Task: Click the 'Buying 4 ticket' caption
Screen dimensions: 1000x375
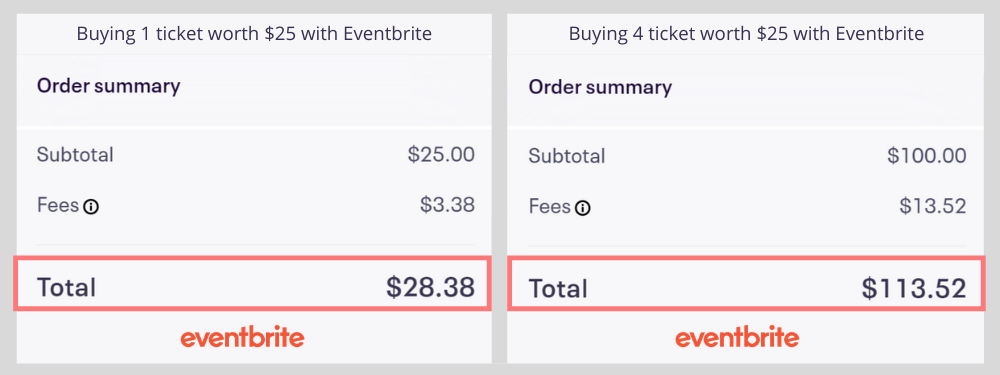Action: coord(746,33)
